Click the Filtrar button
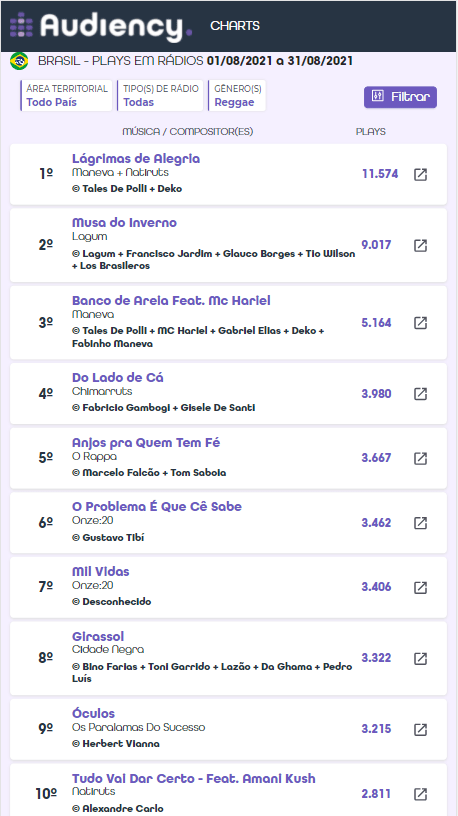Viewport: 458px width, 816px height. pyautogui.click(x=400, y=97)
